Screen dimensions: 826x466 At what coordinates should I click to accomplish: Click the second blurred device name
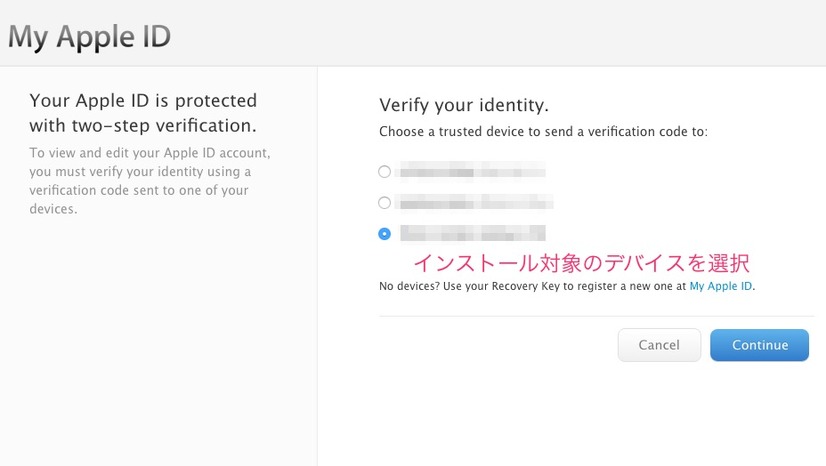coord(476,203)
